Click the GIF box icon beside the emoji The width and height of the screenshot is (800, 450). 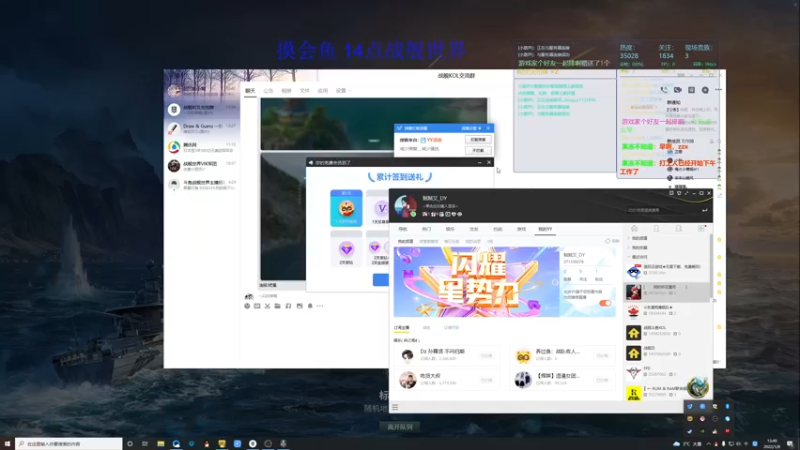click(x=257, y=306)
